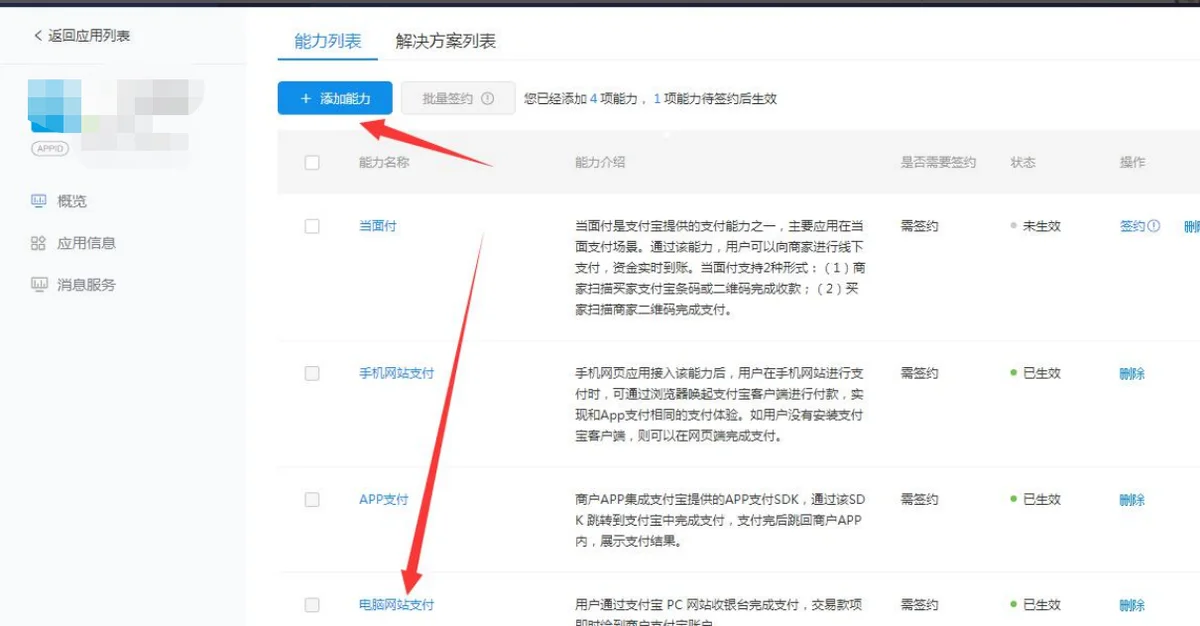The image size is (1200, 626).
Task: Click 已生效 status in the APP支付 row
Action: [1036, 499]
